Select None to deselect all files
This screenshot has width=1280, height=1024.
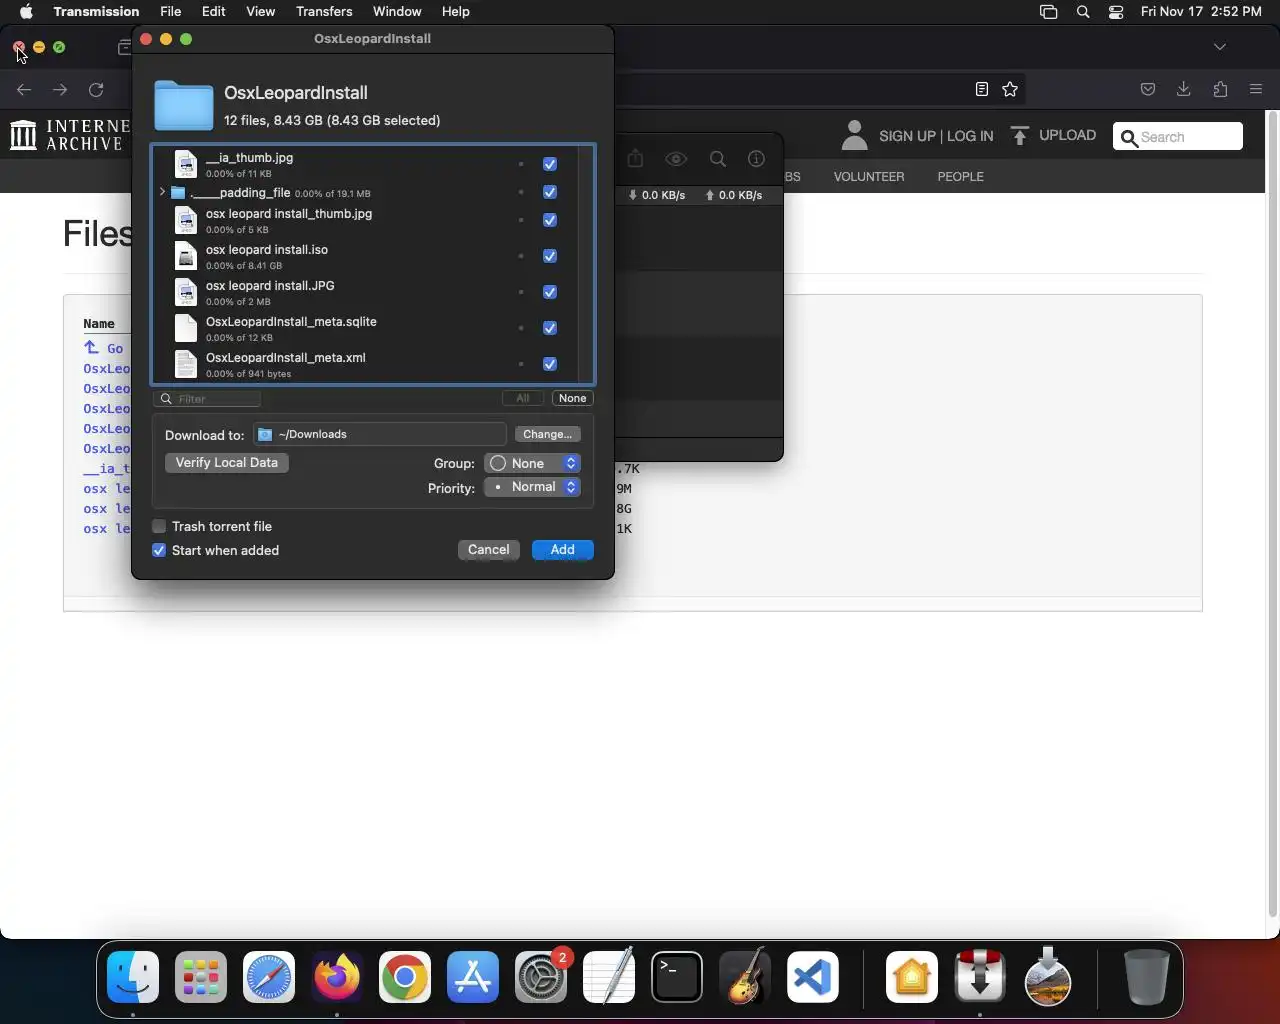(x=573, y=398)
